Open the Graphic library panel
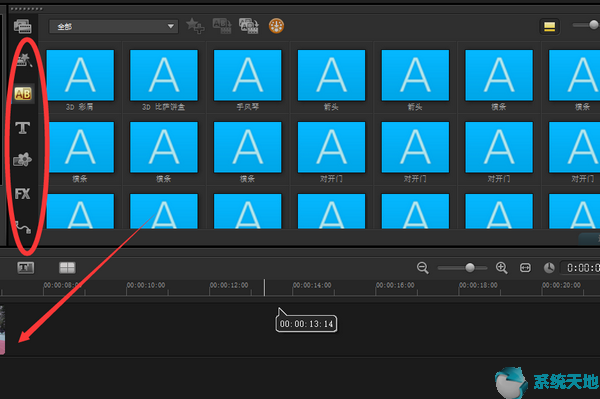The height and width of the screenshot is (399, 600). pyautogui.click(x=23, y=160)
